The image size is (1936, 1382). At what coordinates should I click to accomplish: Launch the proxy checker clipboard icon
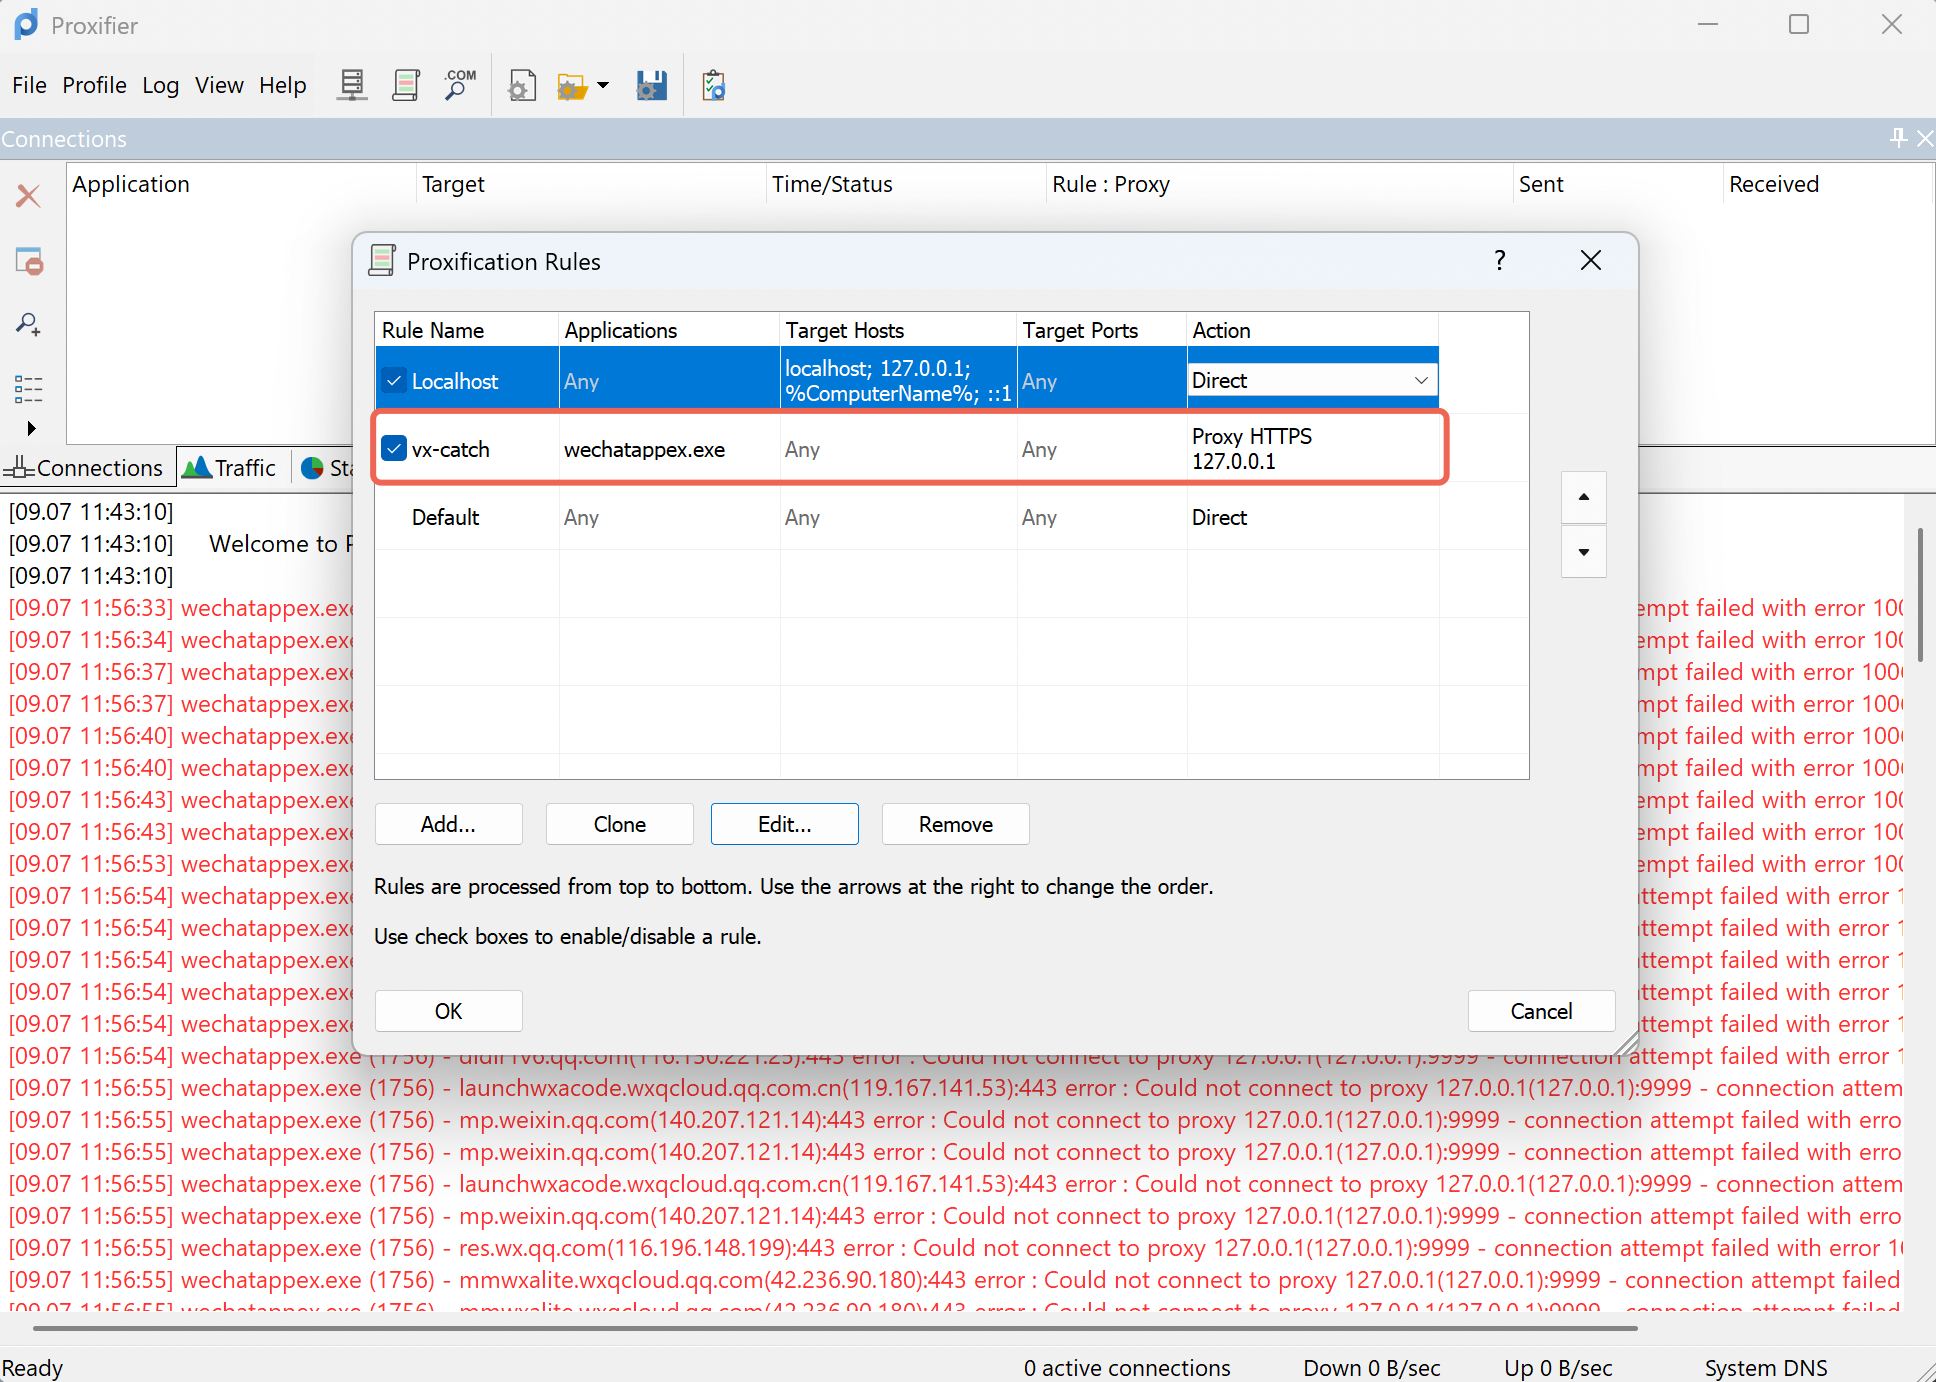(x=714, y=86)
